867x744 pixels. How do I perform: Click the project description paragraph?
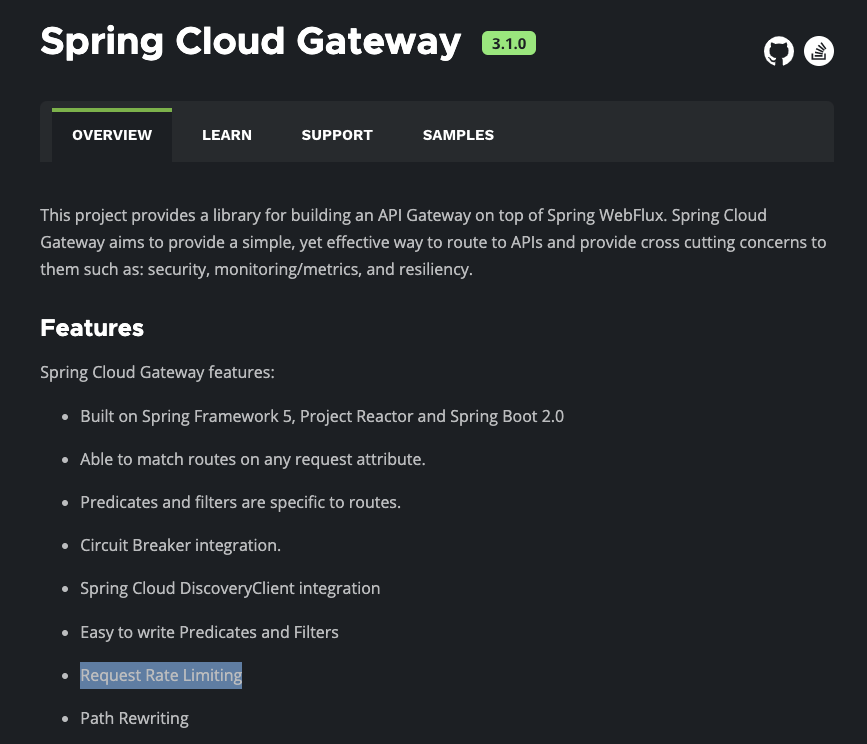click(434, 242)
